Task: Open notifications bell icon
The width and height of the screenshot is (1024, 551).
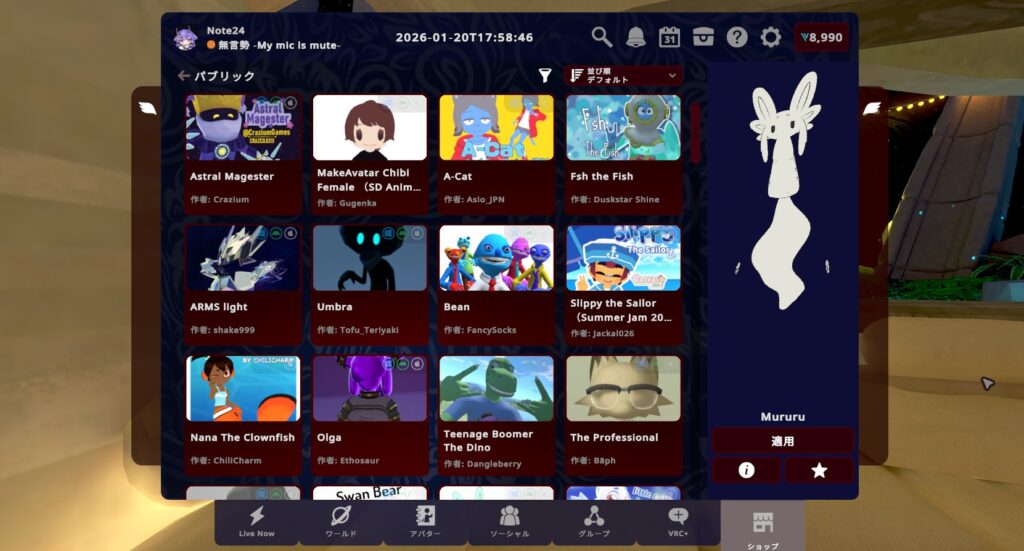Action: (x=635, y=37)
